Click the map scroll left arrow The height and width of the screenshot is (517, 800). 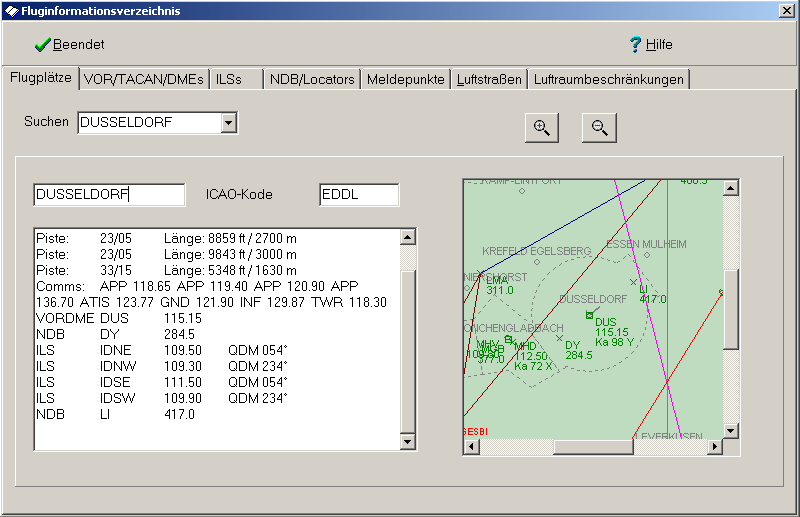pos(472,447)
